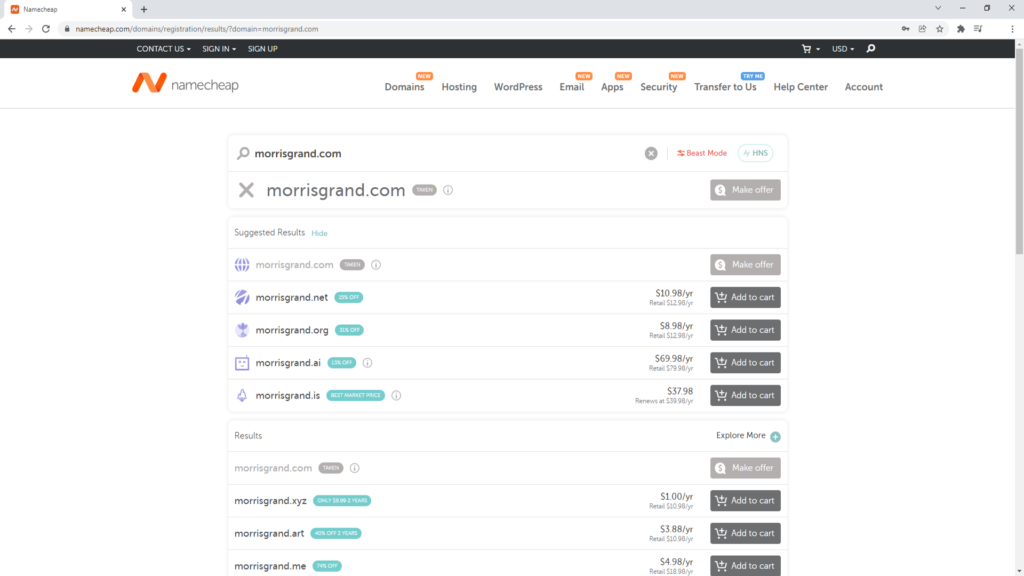
Task: Click the .org icon beside morrisgrand.org
Action: 242,330
